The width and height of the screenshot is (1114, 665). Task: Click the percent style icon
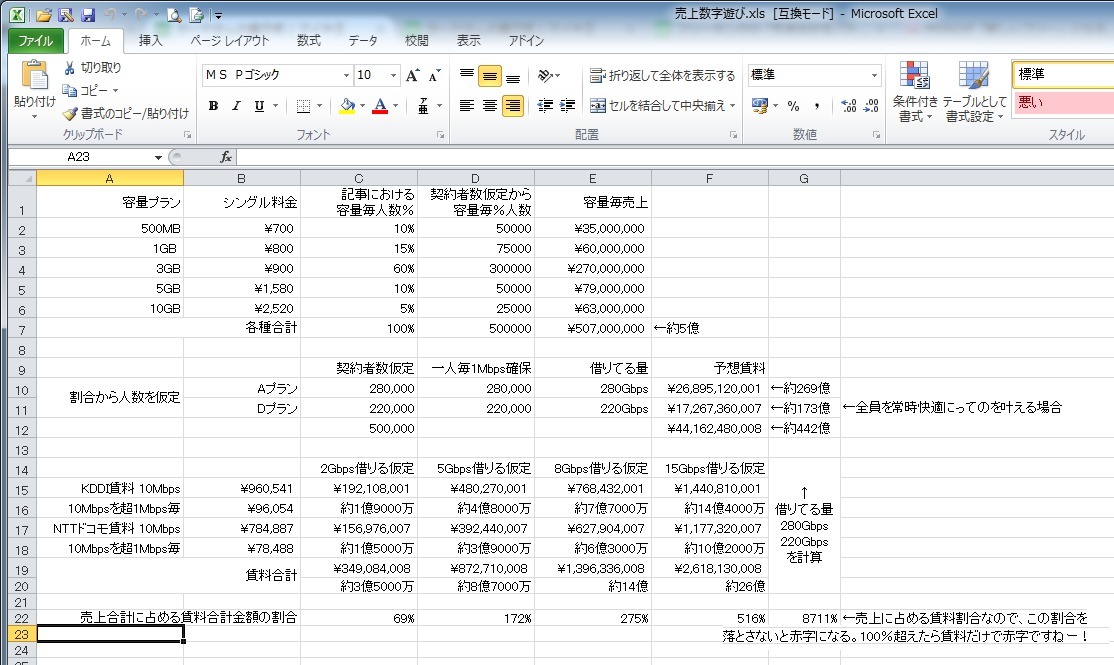pos(793,106)
